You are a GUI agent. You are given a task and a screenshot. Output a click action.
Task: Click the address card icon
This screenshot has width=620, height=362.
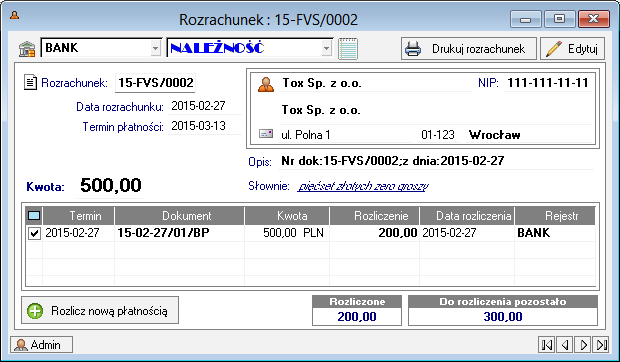pyautogui.click(x=266, y=134)
